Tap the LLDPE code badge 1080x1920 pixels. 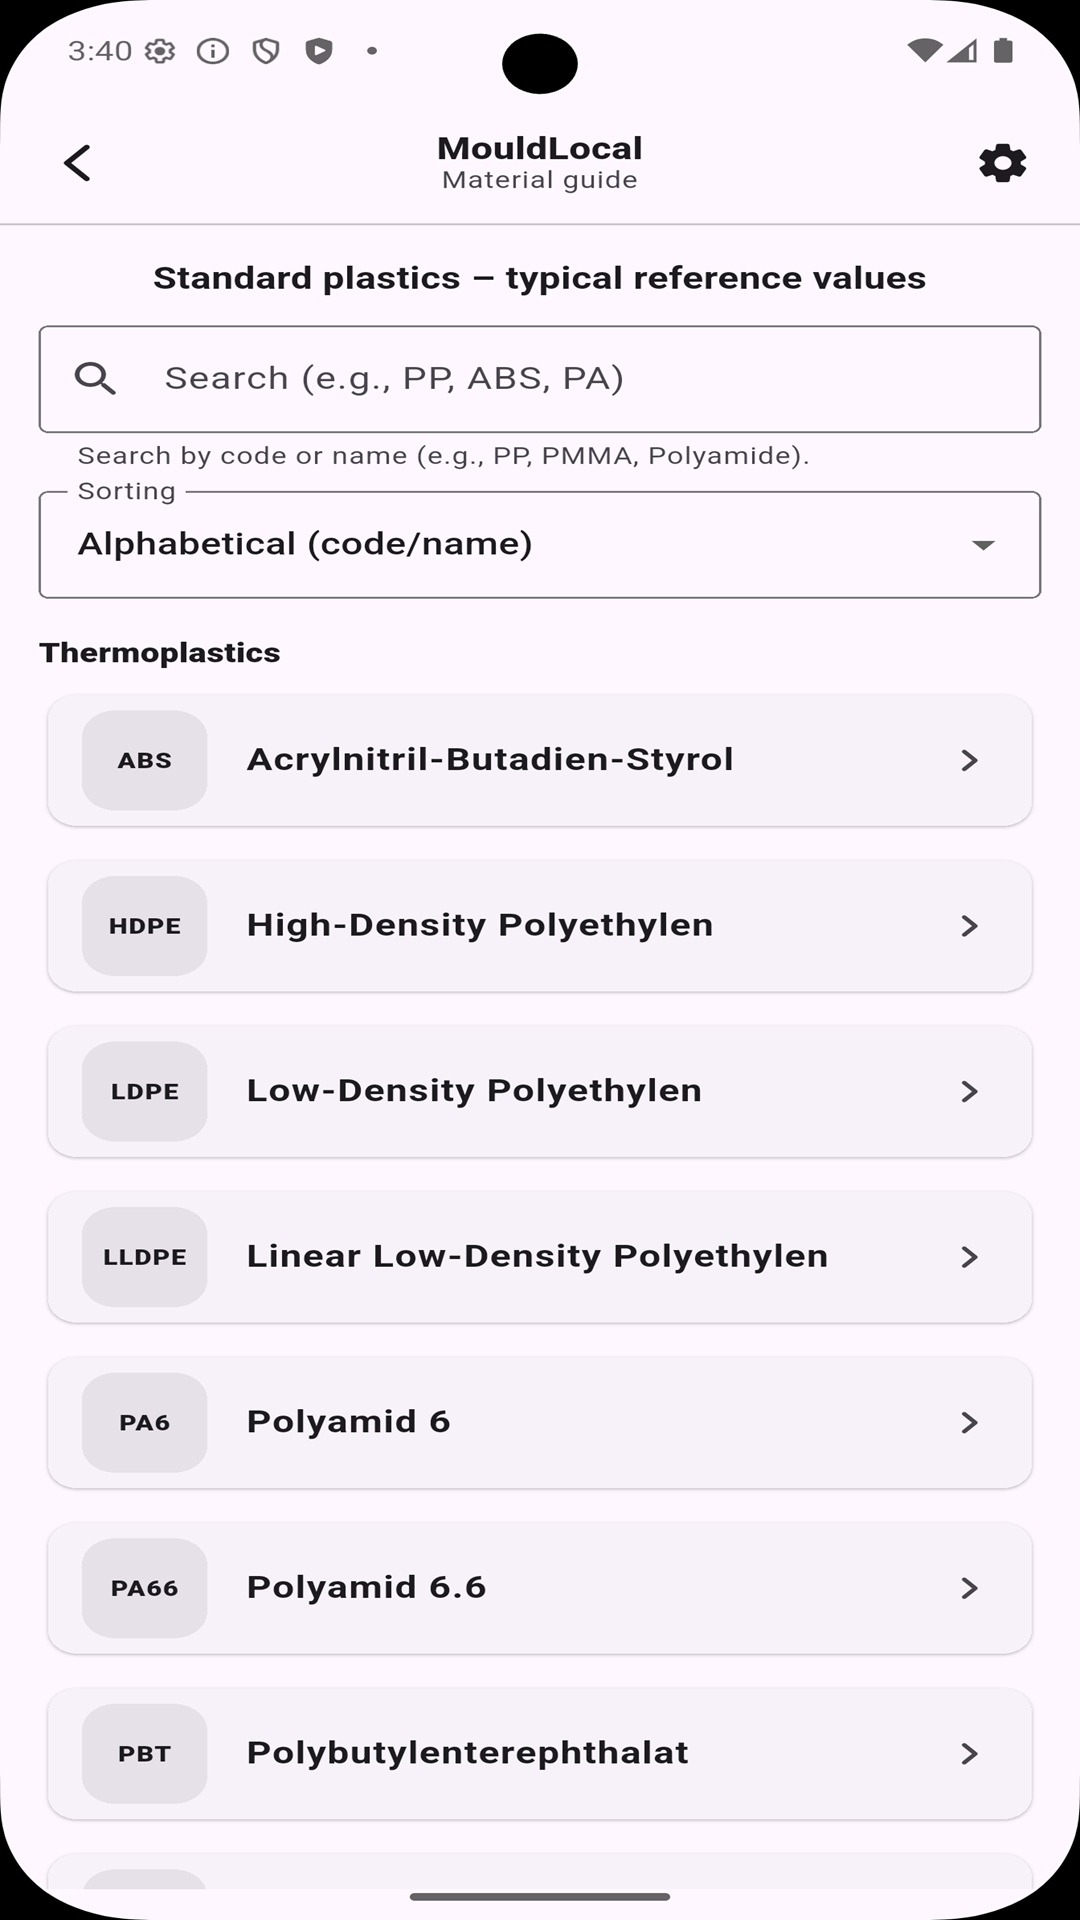coord(145,1257)
